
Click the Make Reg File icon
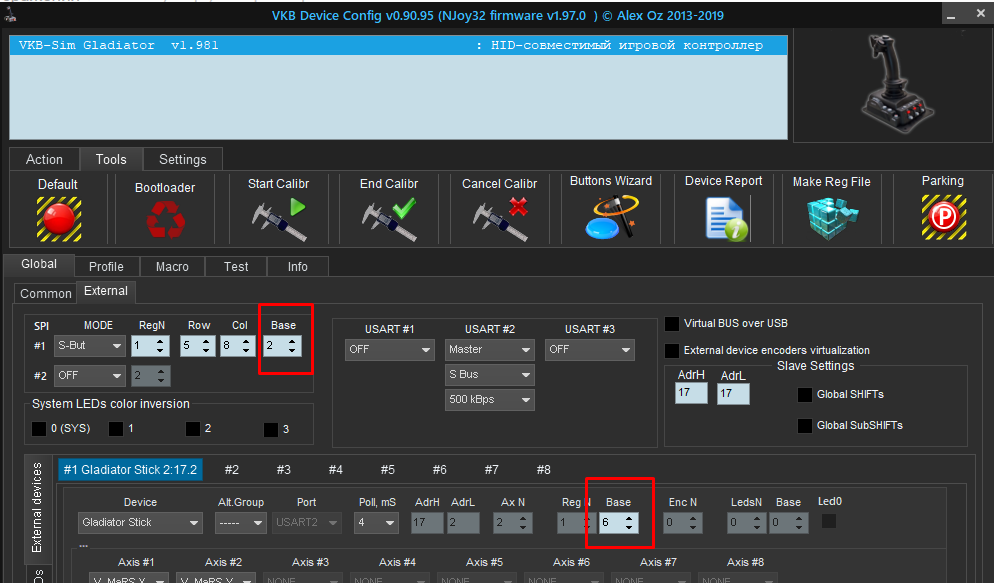coord(831,217)
